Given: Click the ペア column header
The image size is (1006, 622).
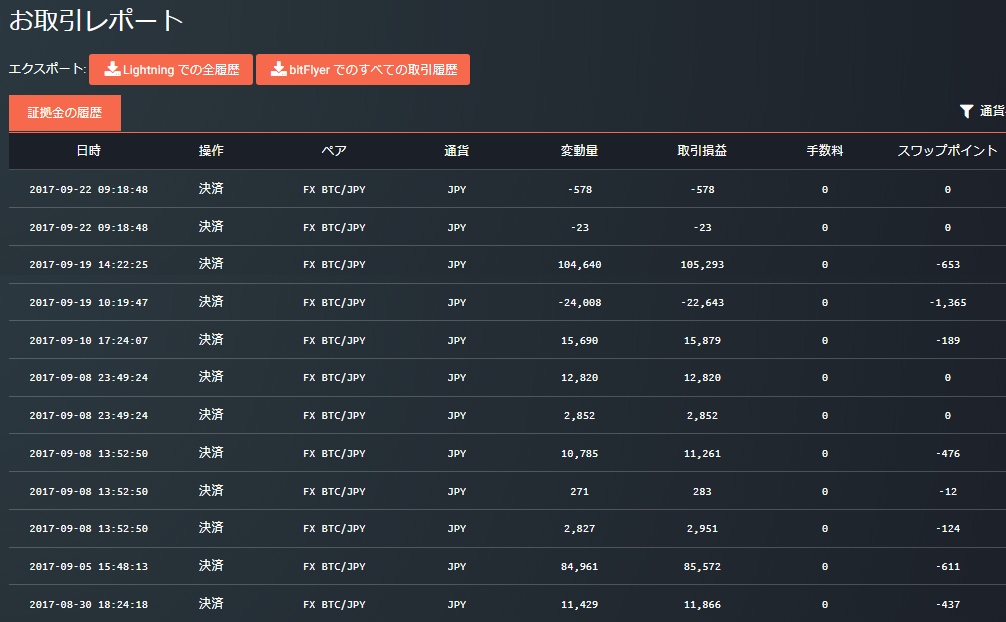Looking at the screenshot, I should click(334, 151).
